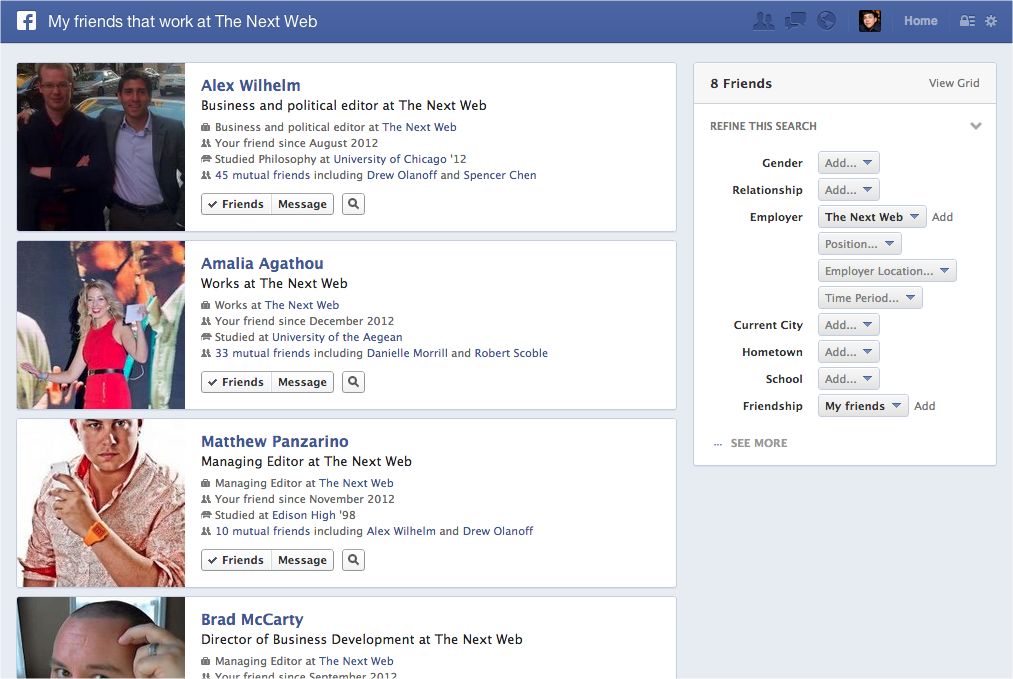1013x679 pixels.
Task: Collapse Refine This Search chevron
Action: coord(976,126)
